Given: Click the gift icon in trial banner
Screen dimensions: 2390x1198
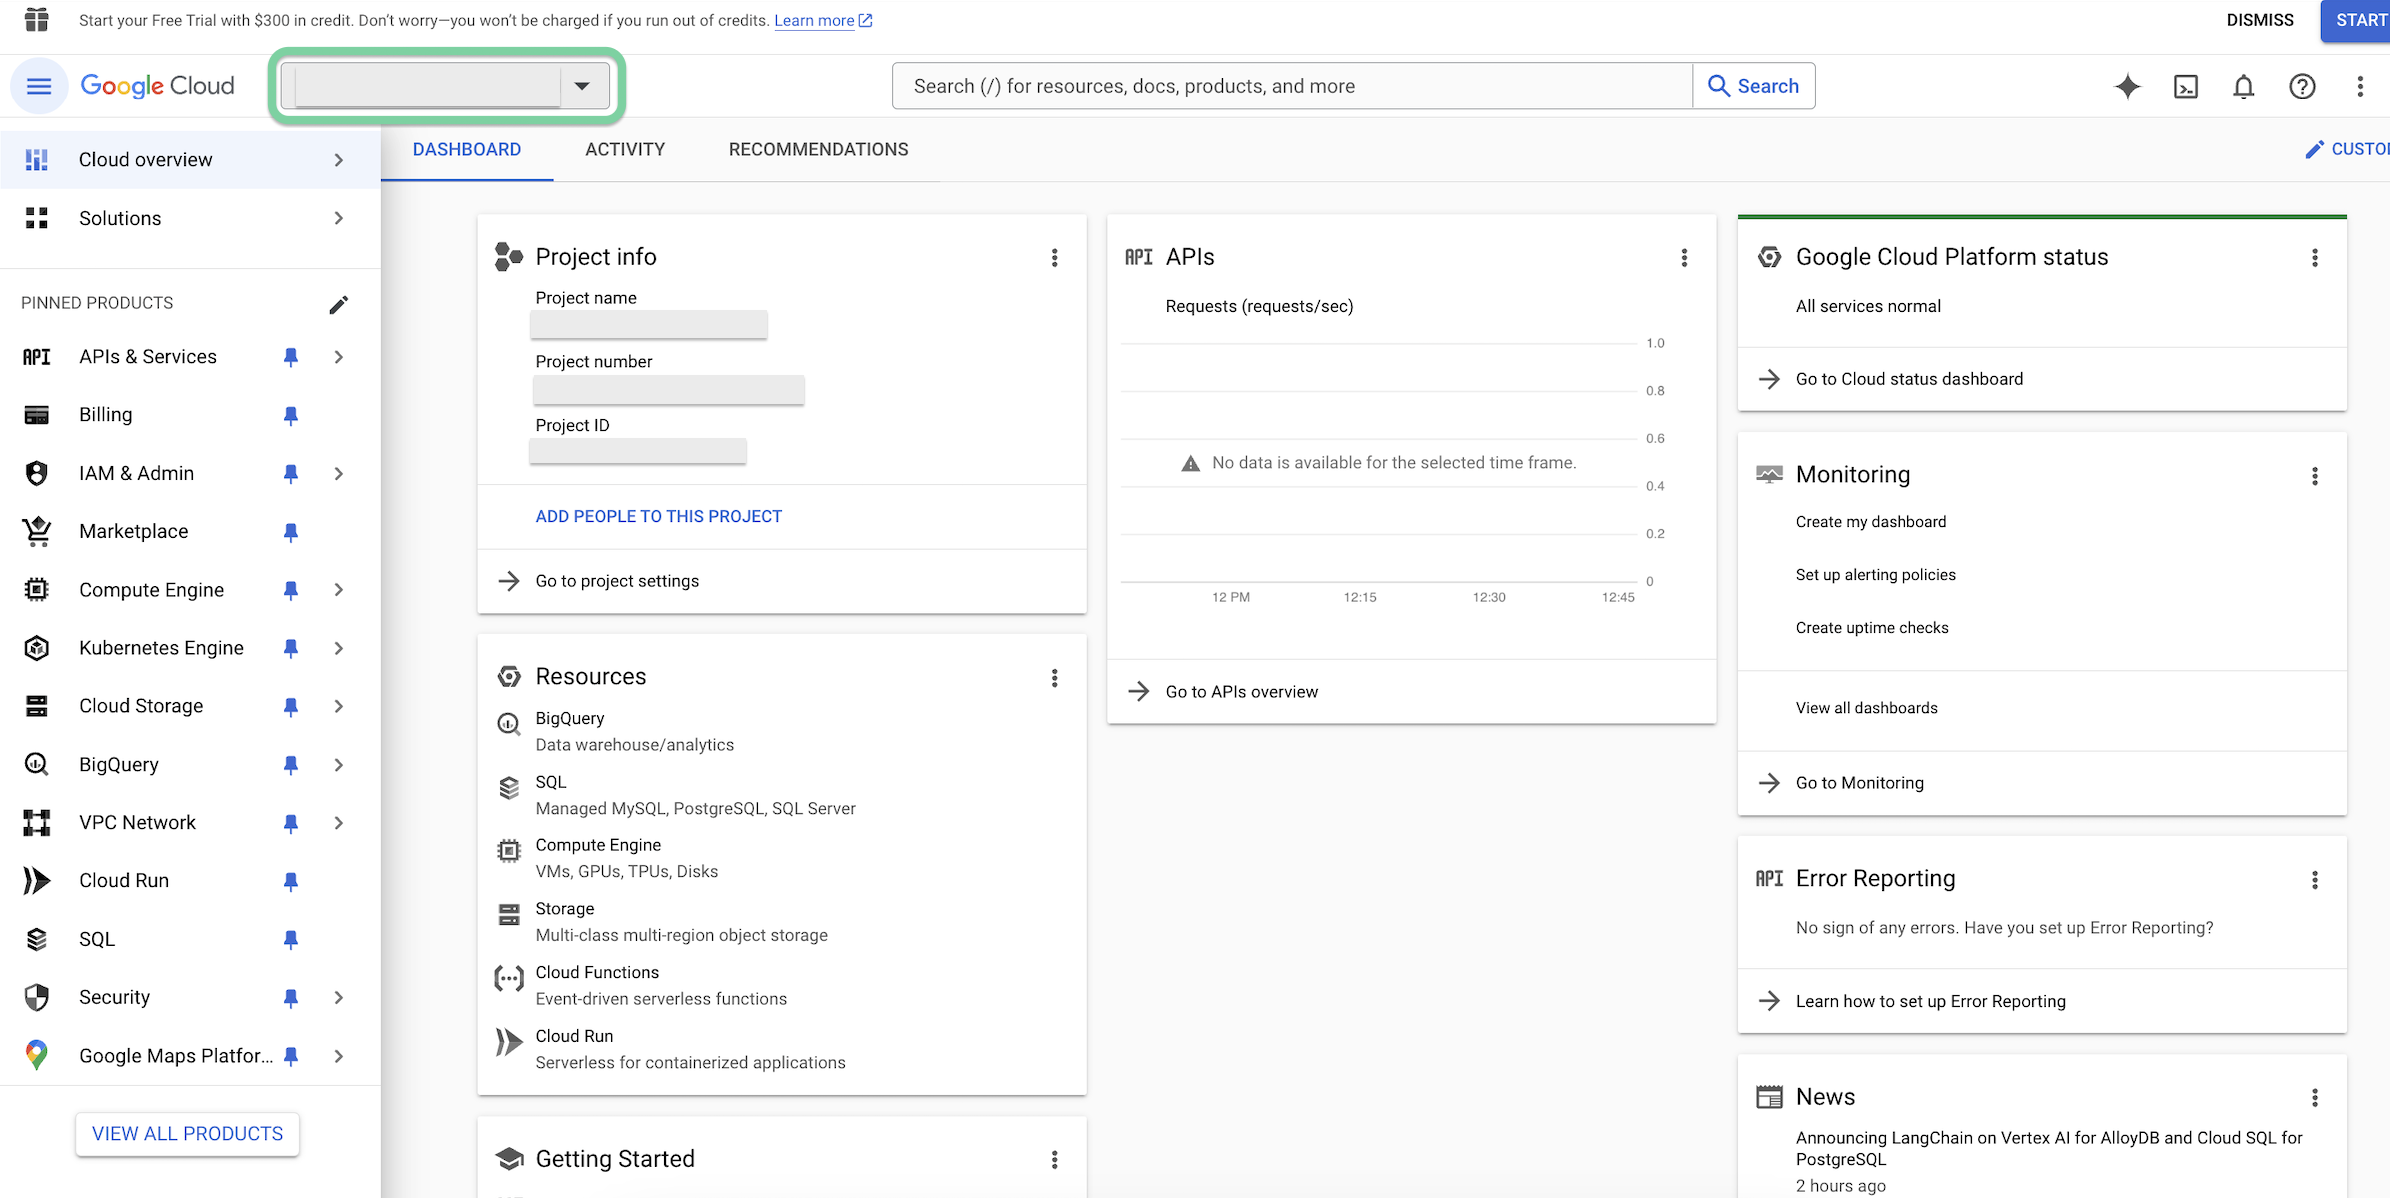Looking at the screenshot, I should (x=37, y=20).
